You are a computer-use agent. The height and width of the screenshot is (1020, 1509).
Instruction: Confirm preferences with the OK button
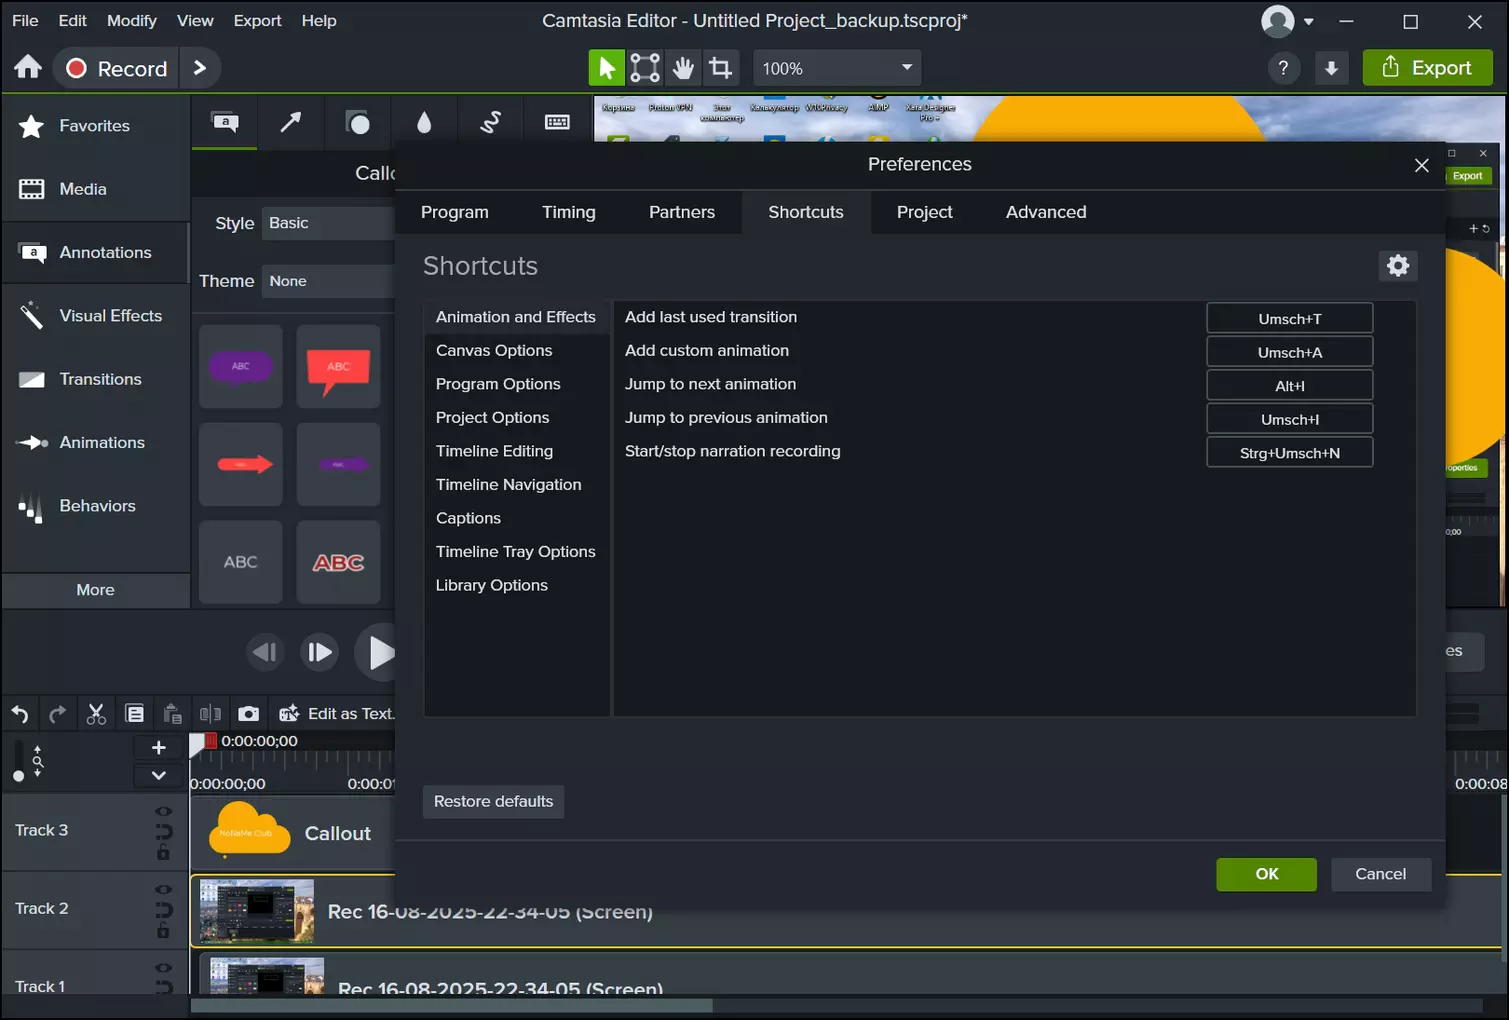pos(1266,874)
